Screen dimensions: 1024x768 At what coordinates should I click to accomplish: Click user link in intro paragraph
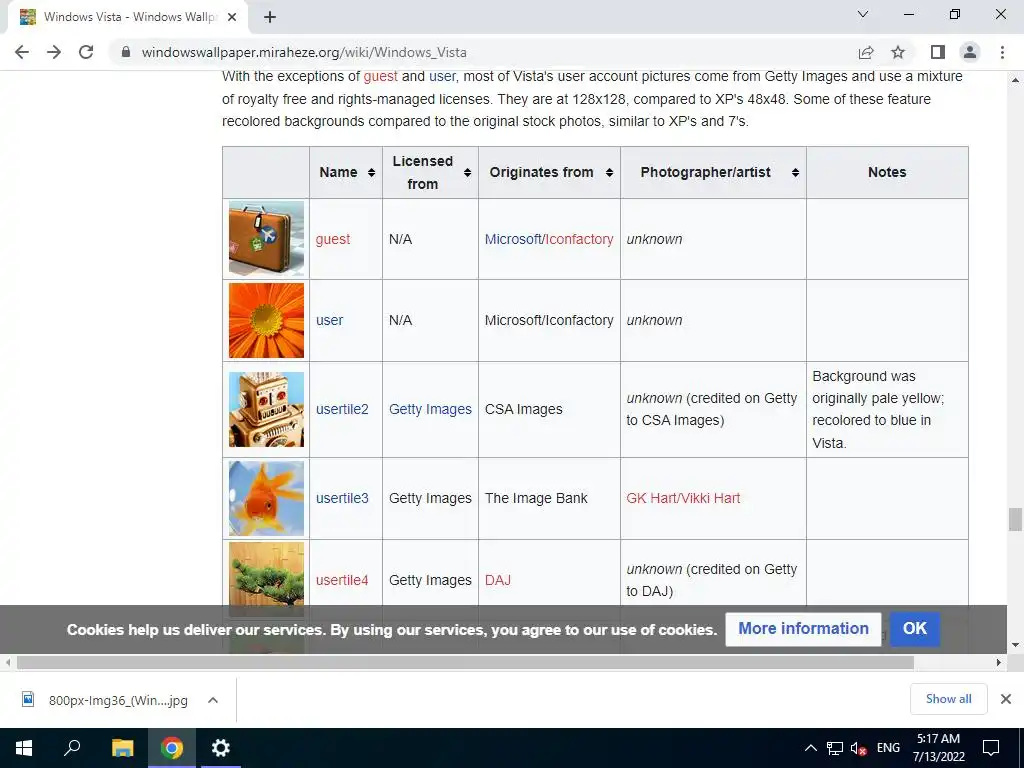click(x=442, y=76)
